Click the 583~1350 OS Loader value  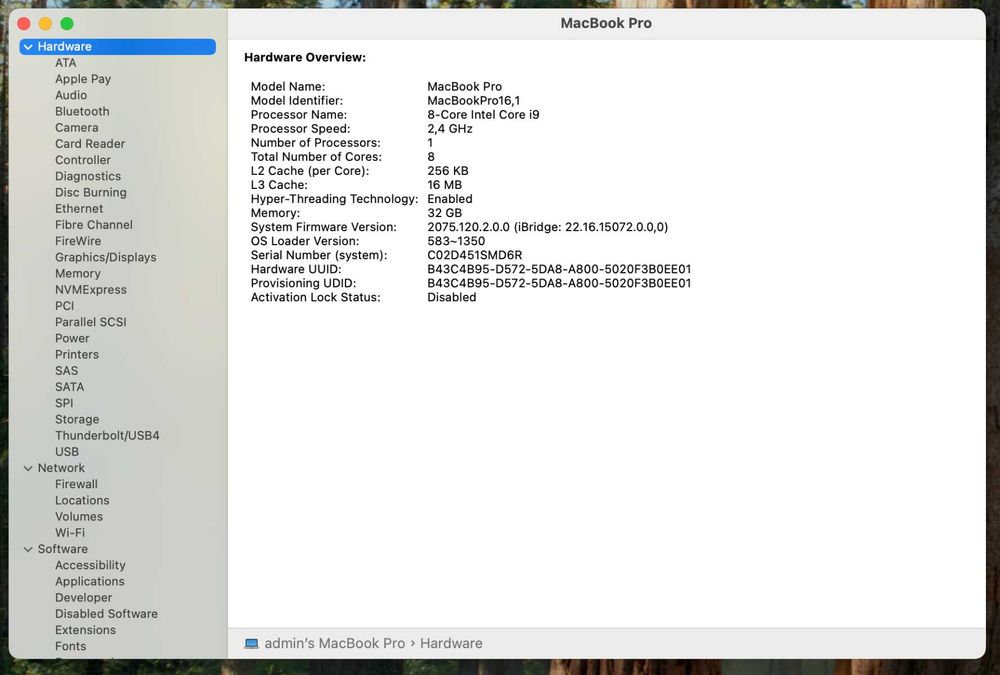456,241
